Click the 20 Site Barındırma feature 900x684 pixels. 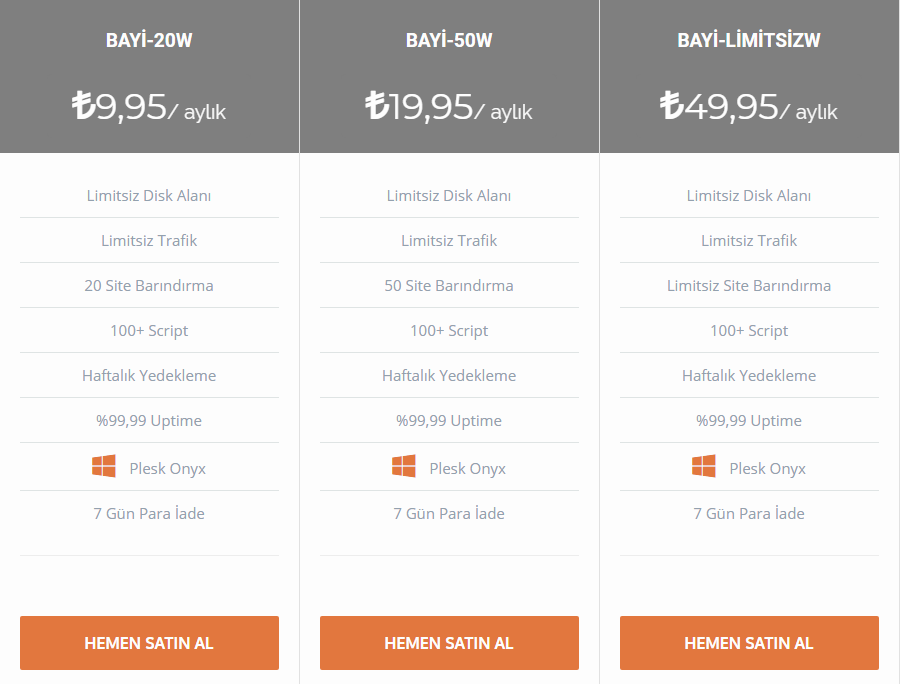click(x=149, y=285)
